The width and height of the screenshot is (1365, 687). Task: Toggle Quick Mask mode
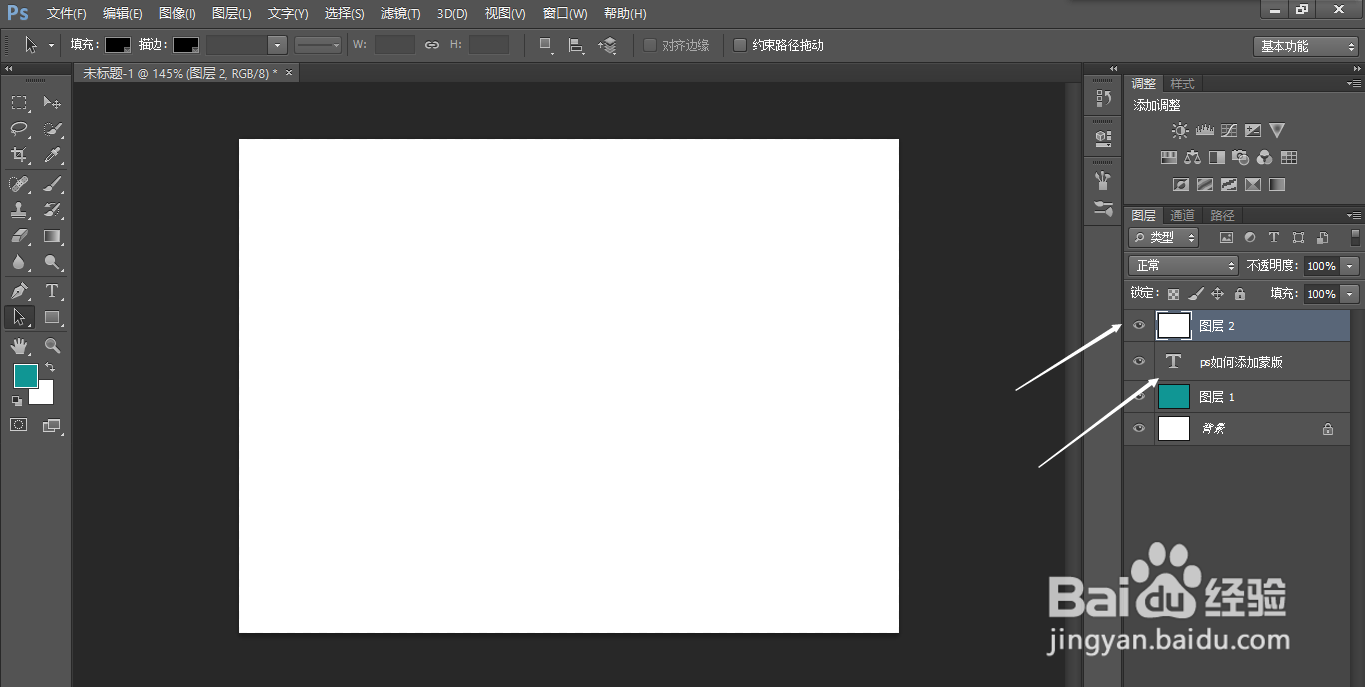(19, 425)
